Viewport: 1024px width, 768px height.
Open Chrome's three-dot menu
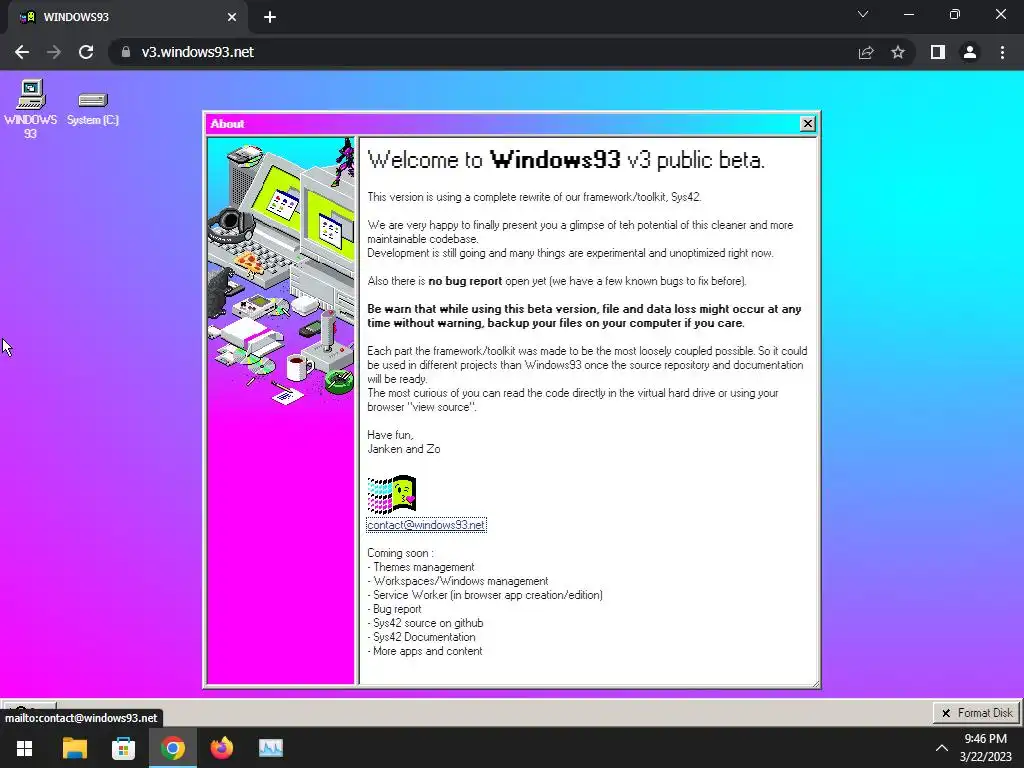[x=1002, y=52]
